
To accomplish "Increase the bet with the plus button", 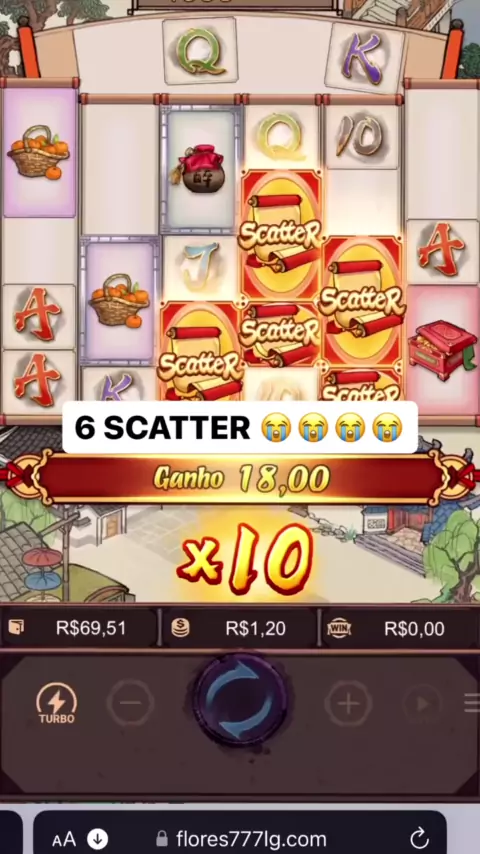I will tap(349, 704).
